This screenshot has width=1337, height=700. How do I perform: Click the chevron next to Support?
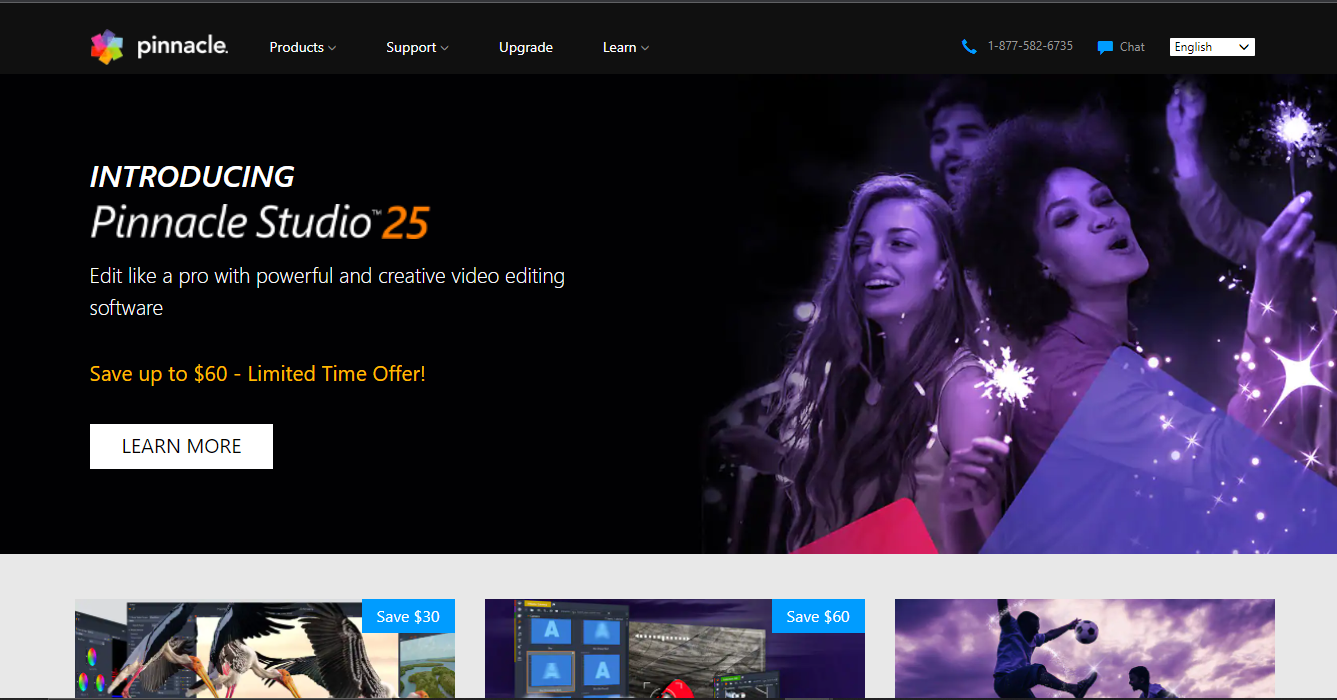click(x=444, y=48)
